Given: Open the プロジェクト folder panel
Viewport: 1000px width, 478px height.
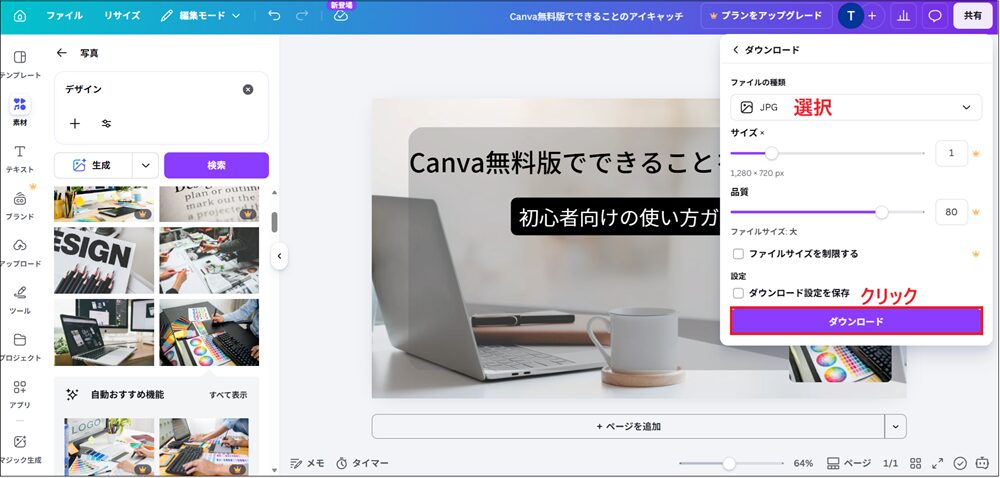Looking at the screenshot, I should tap(20, 347).
